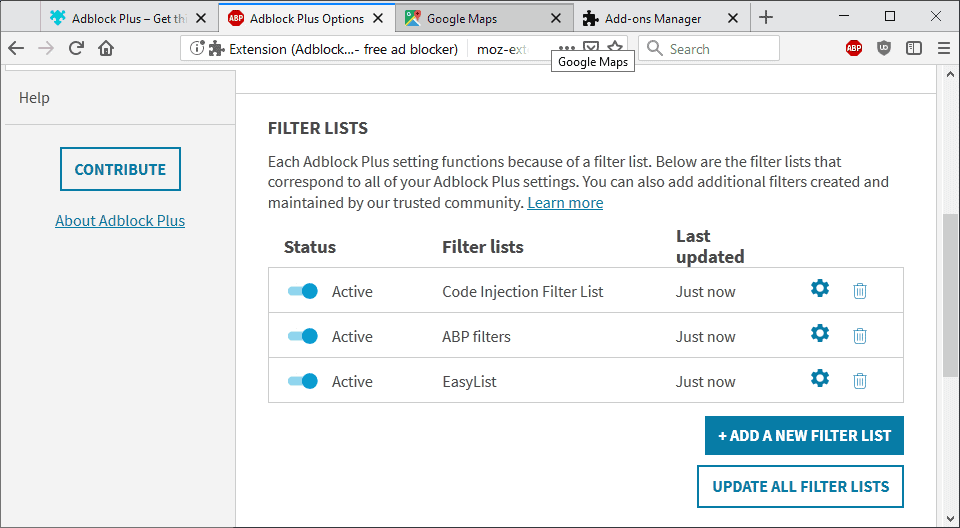Open uBlock Origin shield icon

tap(884, 48)
